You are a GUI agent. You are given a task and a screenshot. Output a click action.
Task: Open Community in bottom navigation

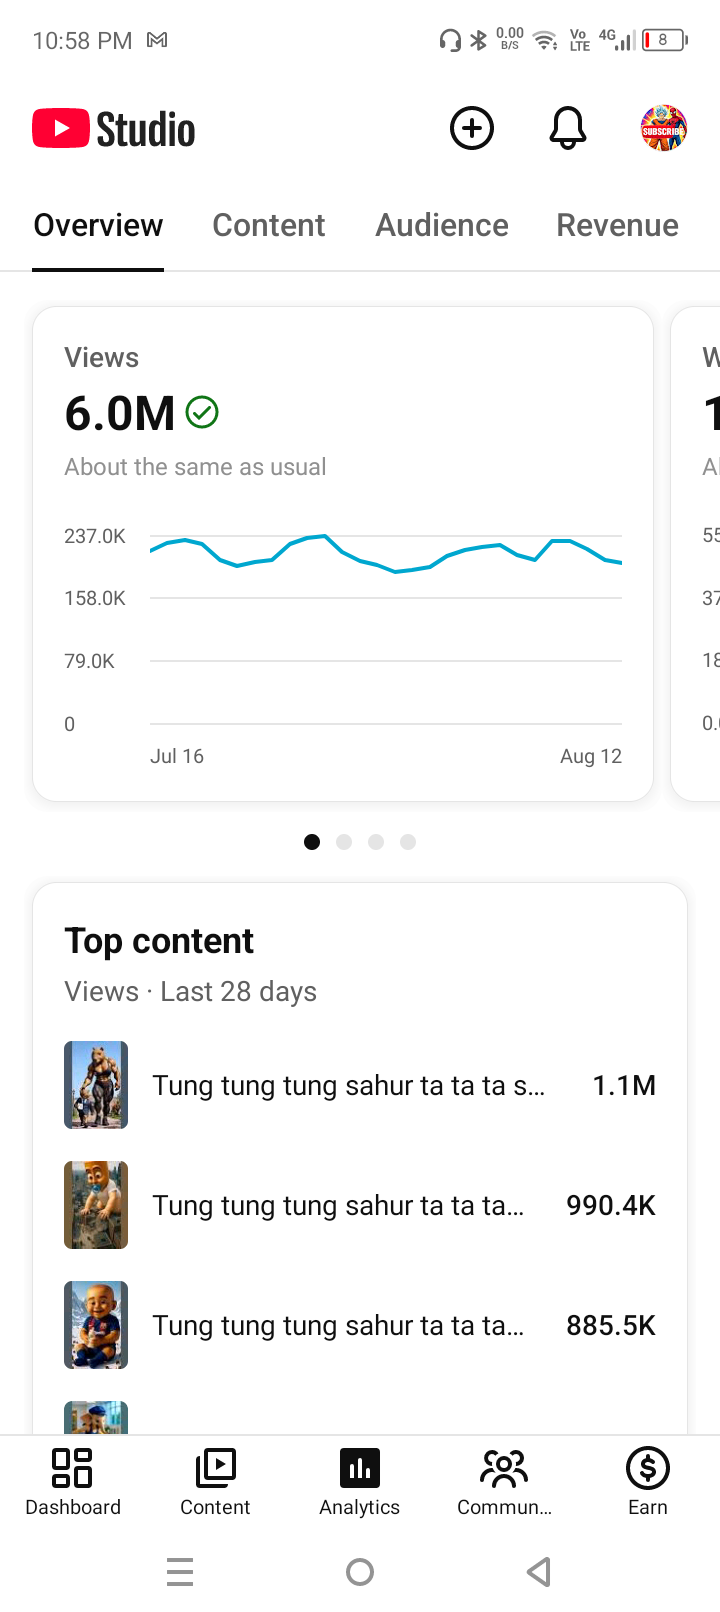coord(504,1483)
